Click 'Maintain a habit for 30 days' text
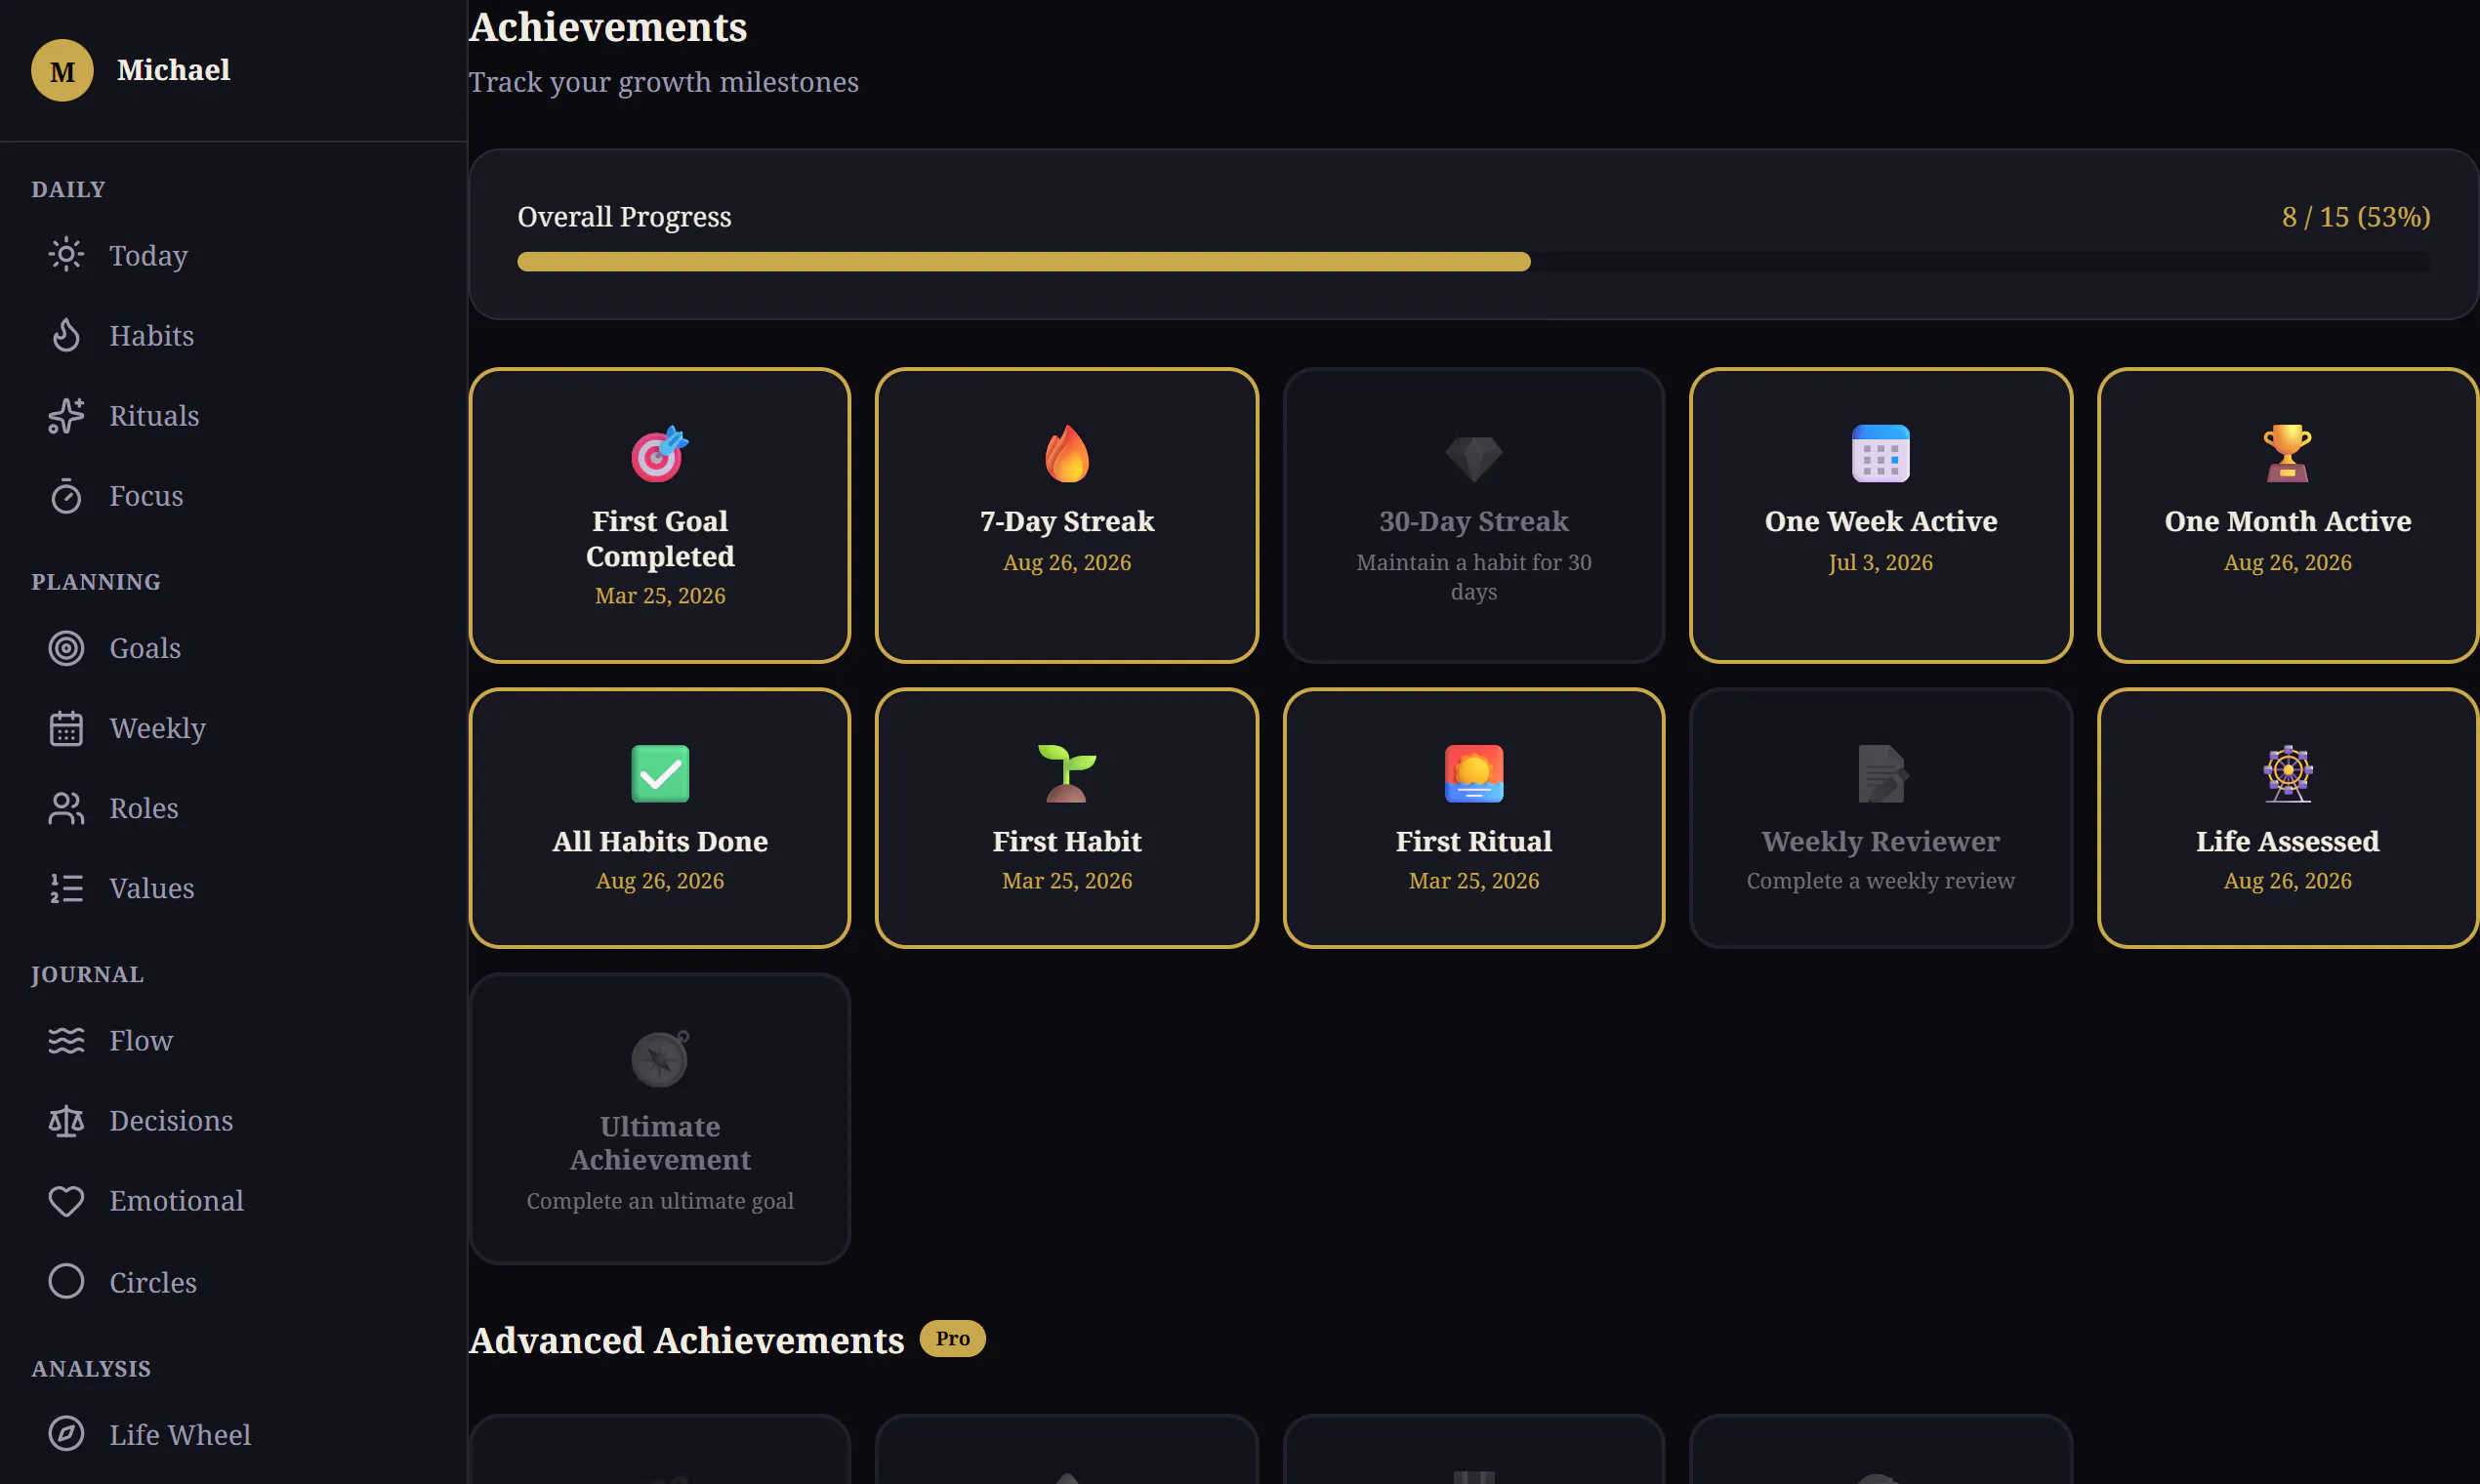 [1474, 577]
